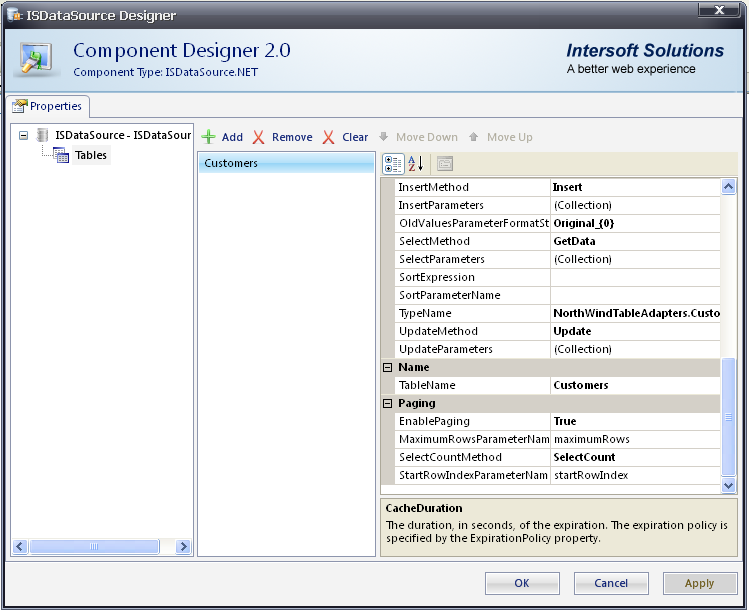Screen dimensions: 749x612
Task: Click the Remove button with red X
Action: click(x=282, y=137)
